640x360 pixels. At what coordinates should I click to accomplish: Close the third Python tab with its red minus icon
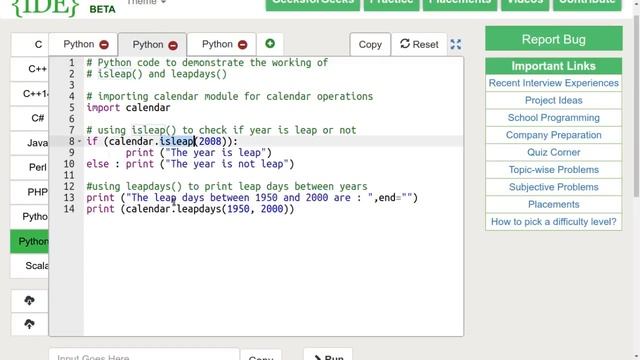pyautogui.click(x=242, y=44)
